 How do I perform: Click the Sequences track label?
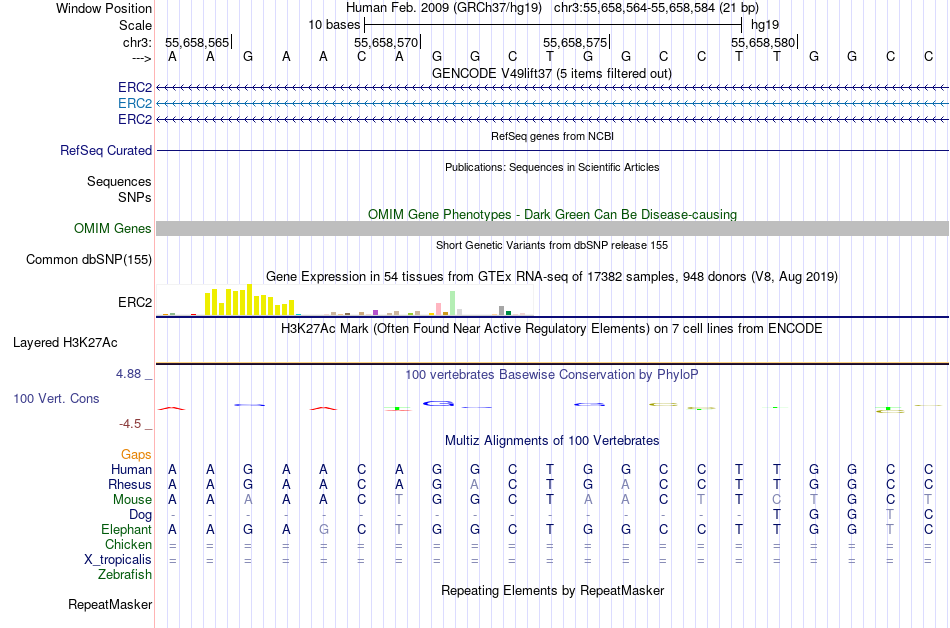119,181
